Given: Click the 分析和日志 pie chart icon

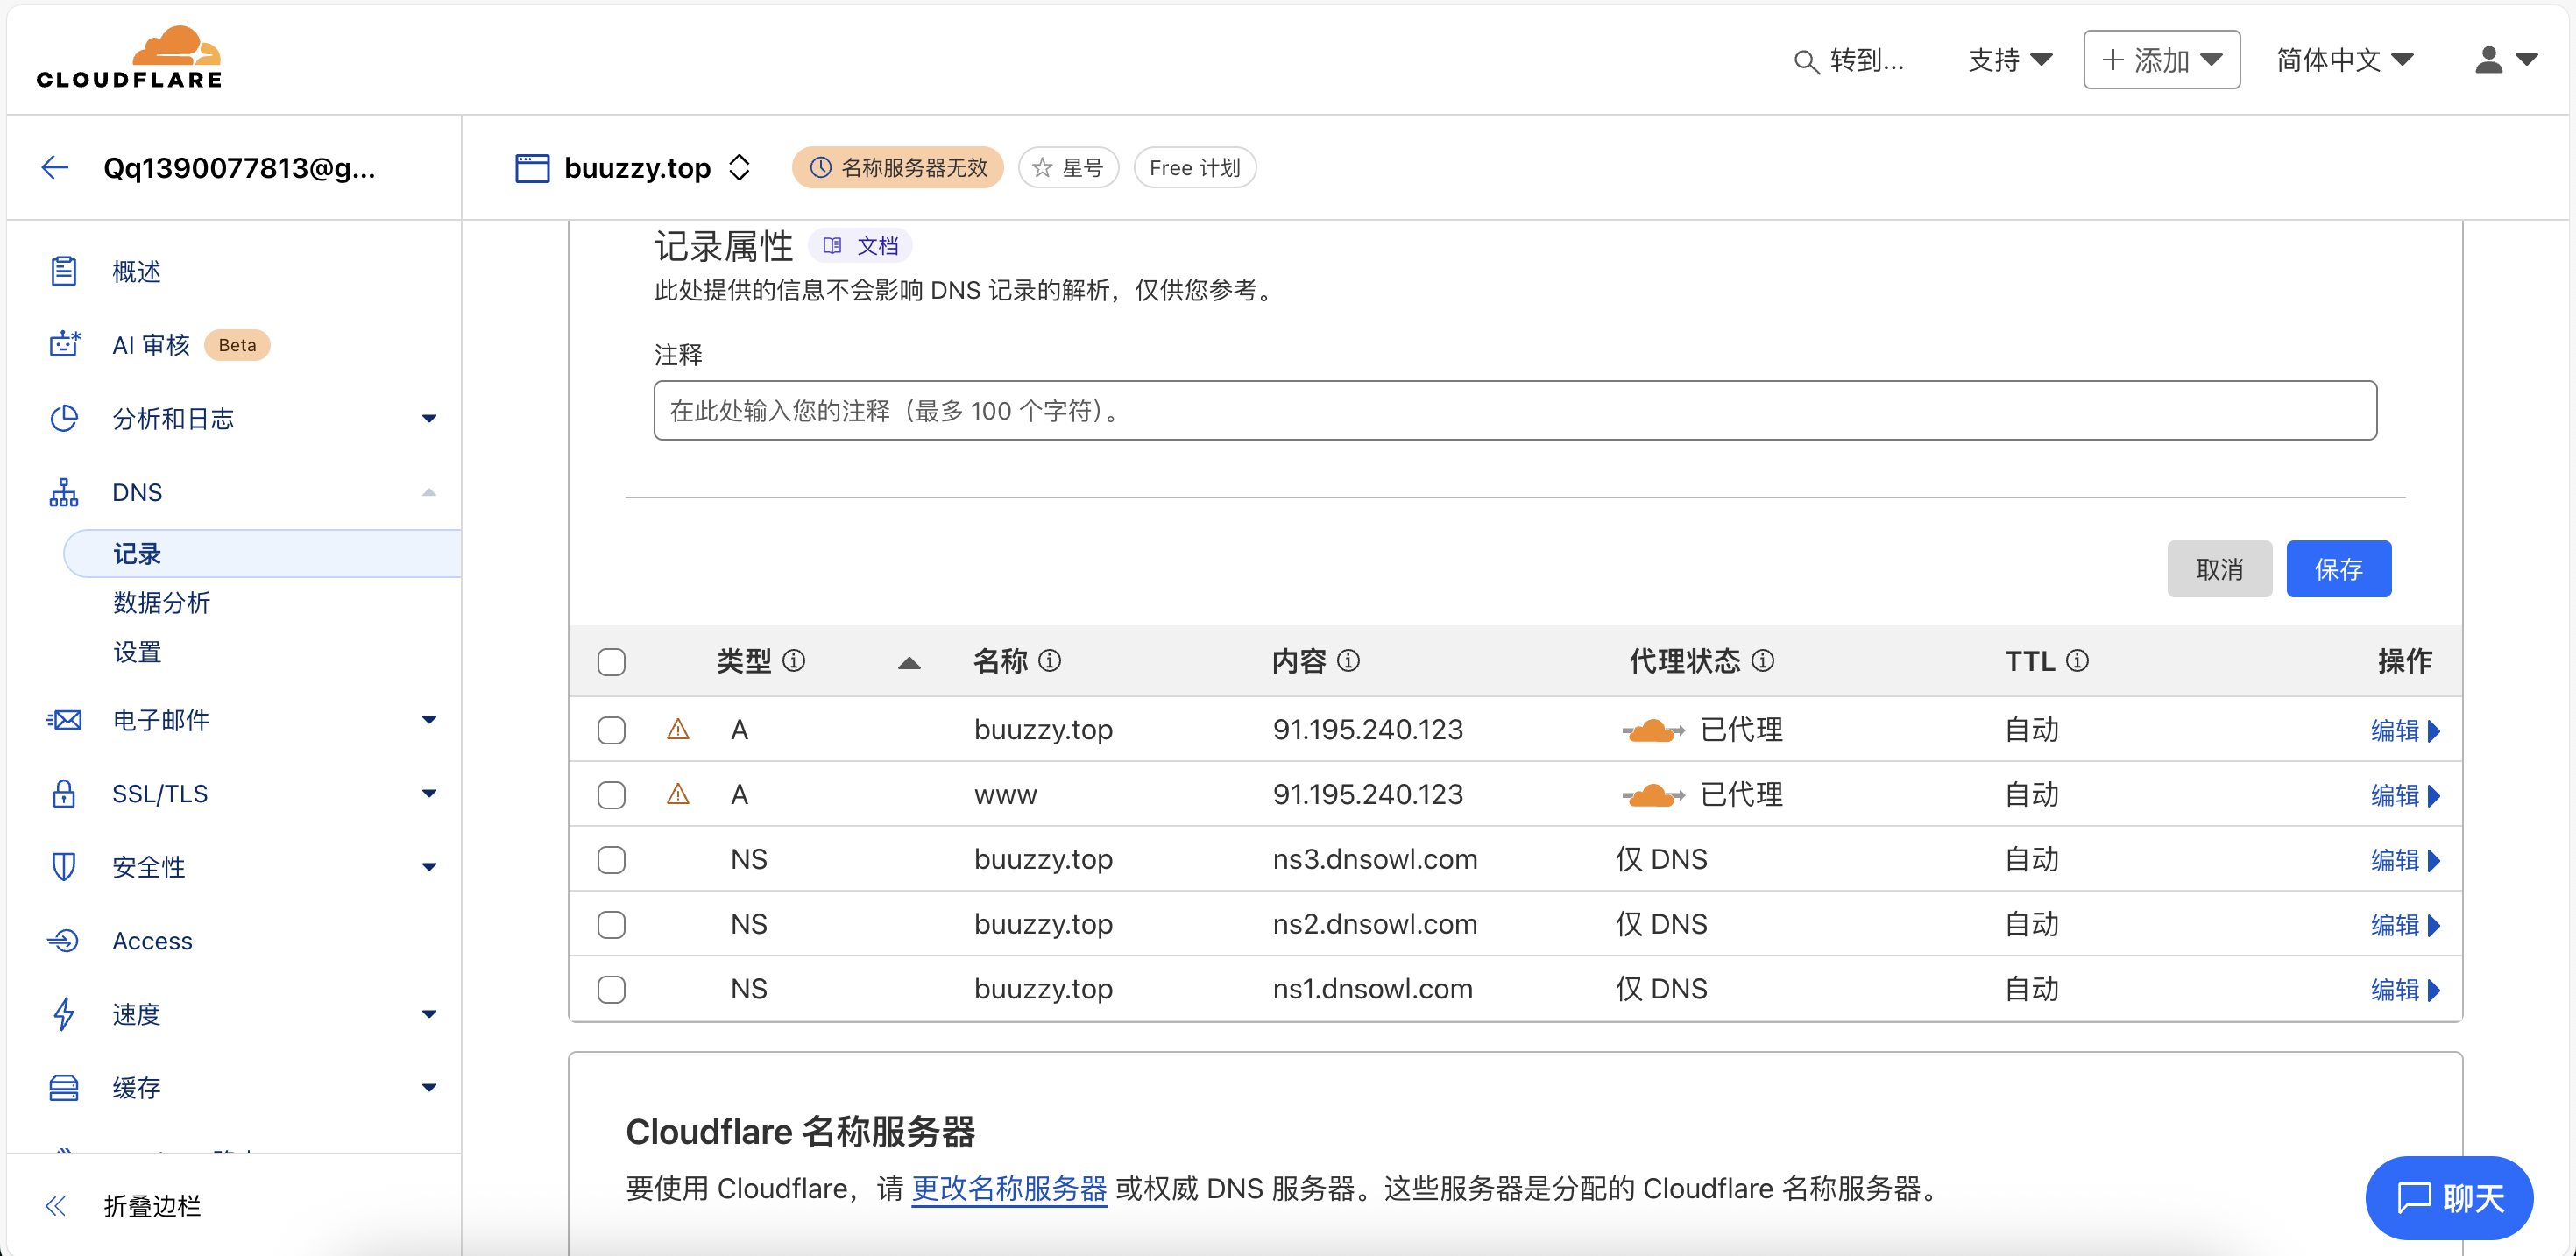Looking at the screenshot, I should point(64,418).
